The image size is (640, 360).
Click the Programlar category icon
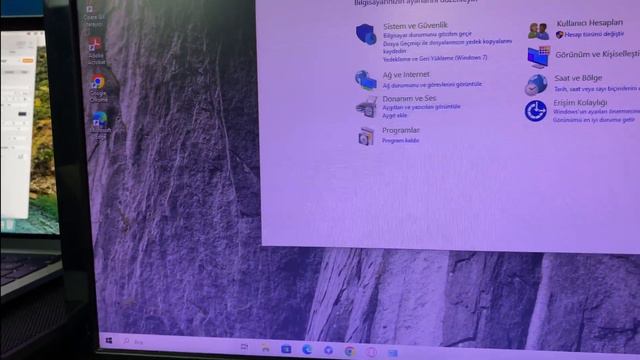click(x=366, y=136)
